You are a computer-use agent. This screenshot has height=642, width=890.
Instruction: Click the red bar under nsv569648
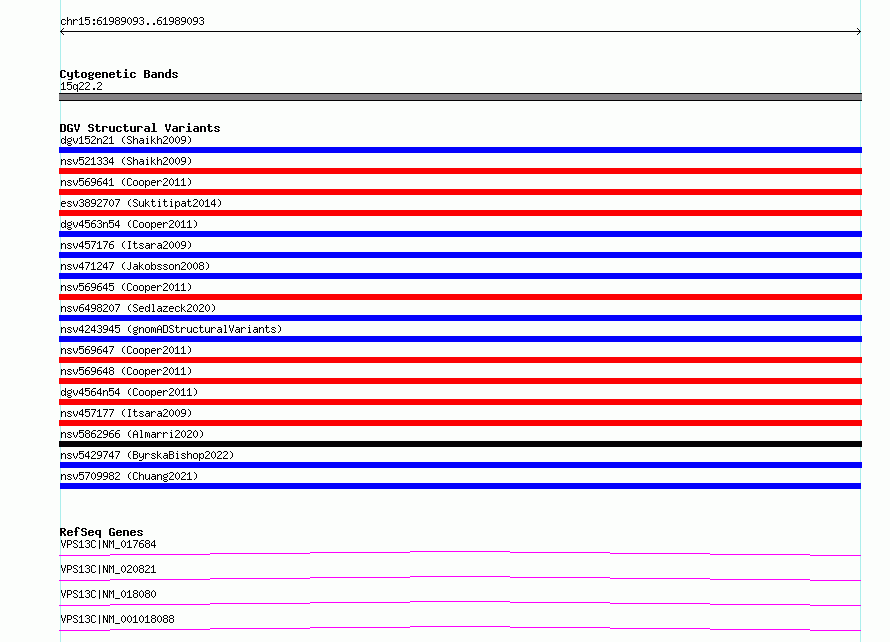(x=460, y=381)
